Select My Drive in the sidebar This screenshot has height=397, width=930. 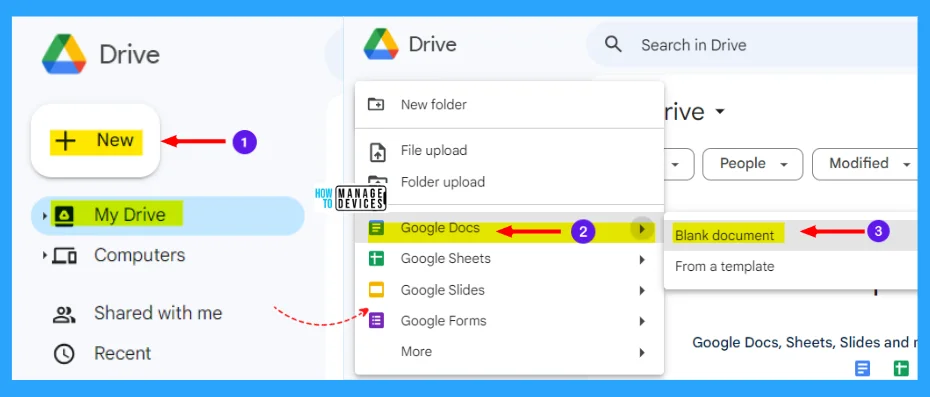pyautogui.click(x=168, y=215)
